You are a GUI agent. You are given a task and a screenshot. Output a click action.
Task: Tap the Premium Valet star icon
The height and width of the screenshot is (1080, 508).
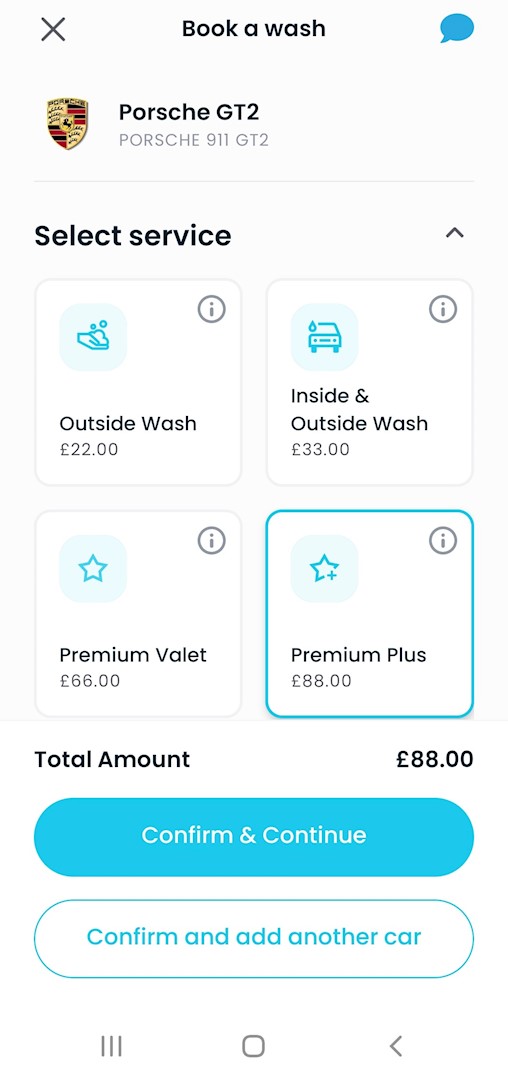click(93, 569)
